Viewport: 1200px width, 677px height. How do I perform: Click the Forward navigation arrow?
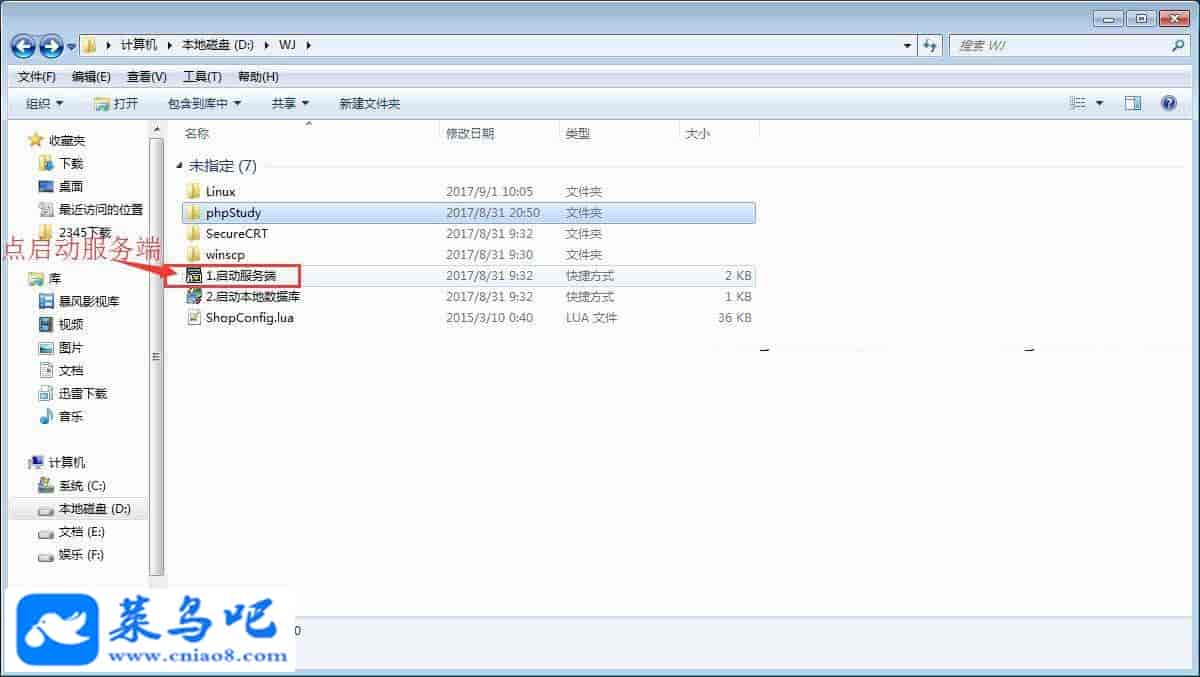51,46
